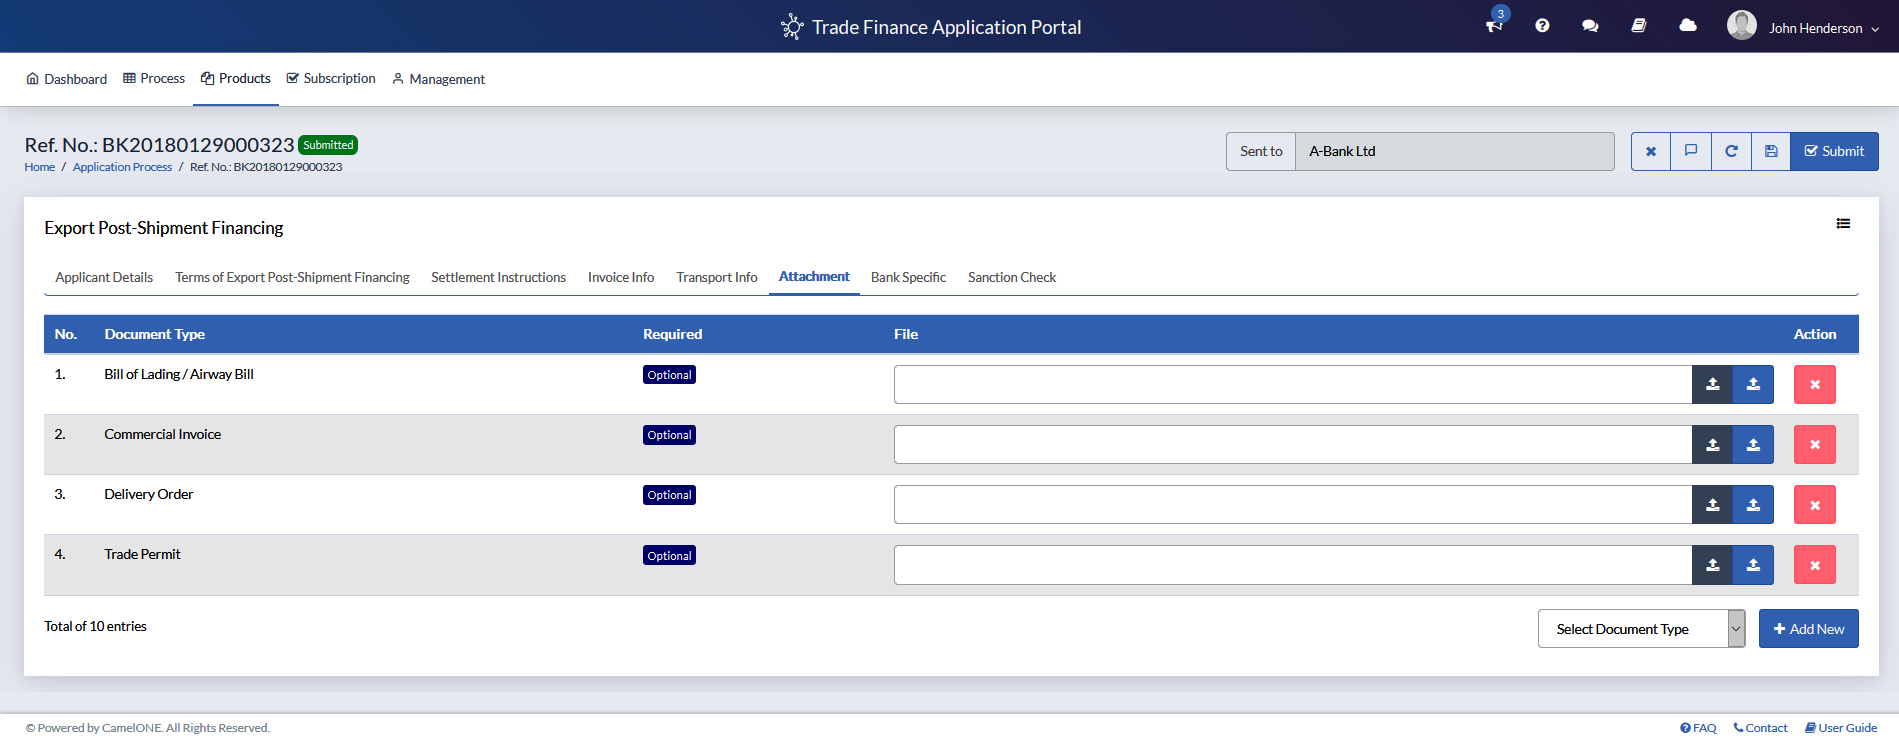The width and height of the screenshot is (1899, 742).
Task: Open the chat messages icon in header
Action: point(1590,26)
